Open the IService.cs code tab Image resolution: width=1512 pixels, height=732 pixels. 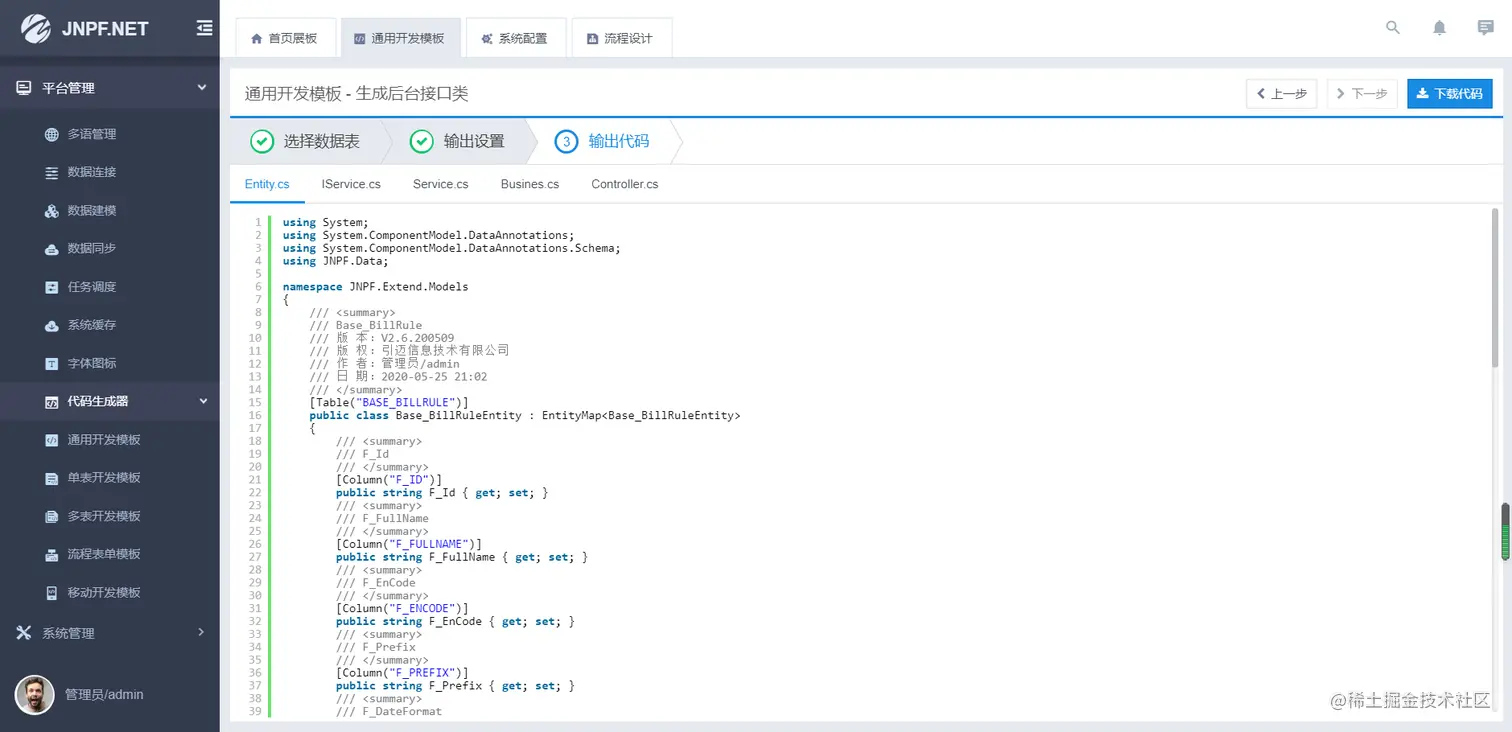pyautogui.click(x=351, y=184)
